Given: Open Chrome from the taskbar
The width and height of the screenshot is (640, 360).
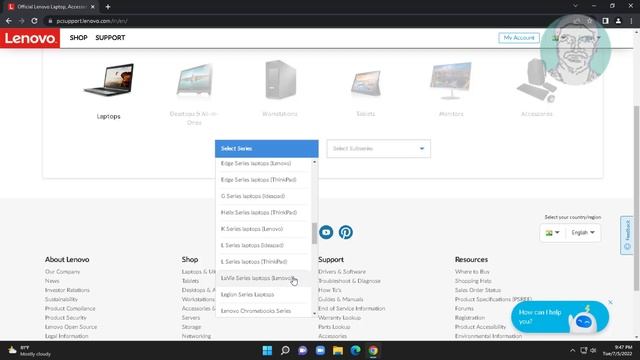Looking at the screenshot, I should point(373,351).
